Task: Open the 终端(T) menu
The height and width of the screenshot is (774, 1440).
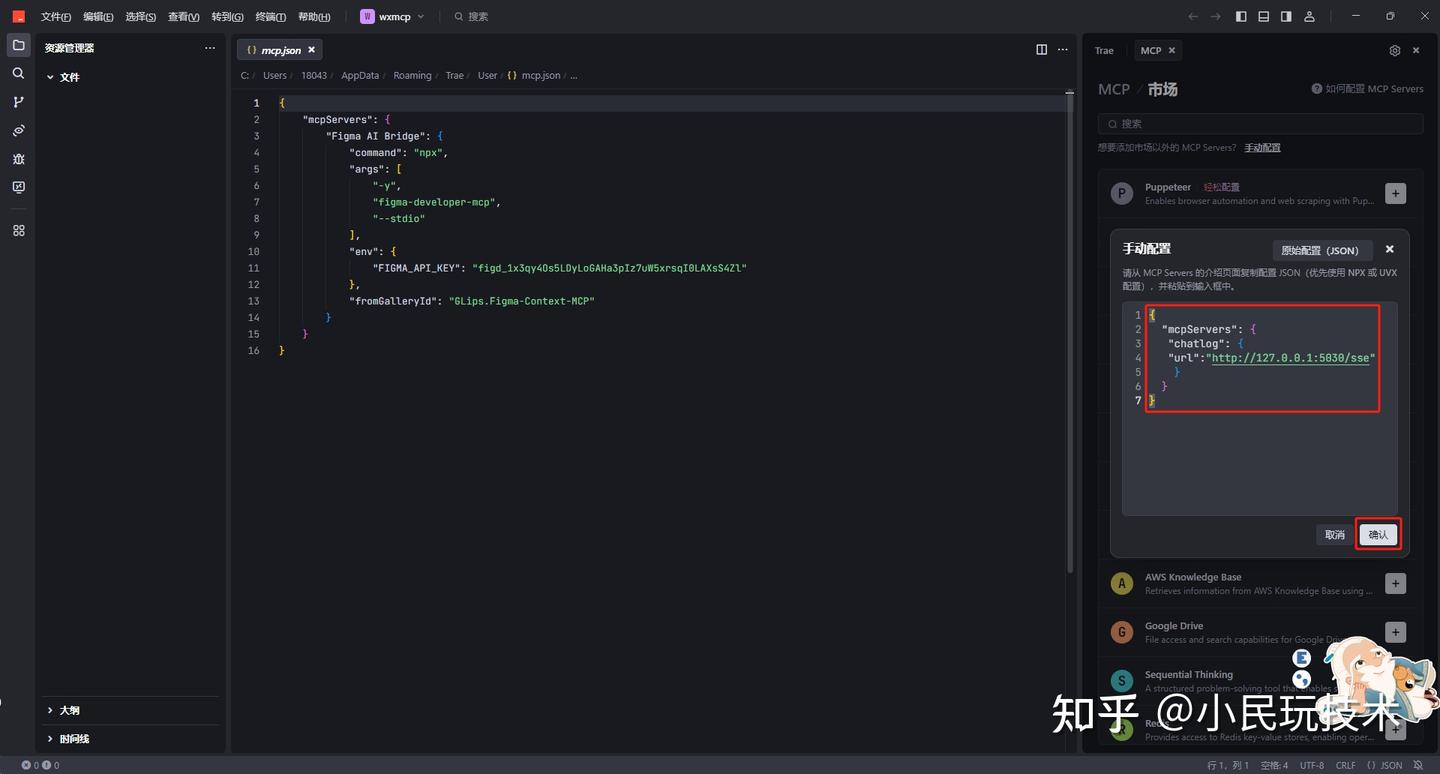Action: [270, 17]
